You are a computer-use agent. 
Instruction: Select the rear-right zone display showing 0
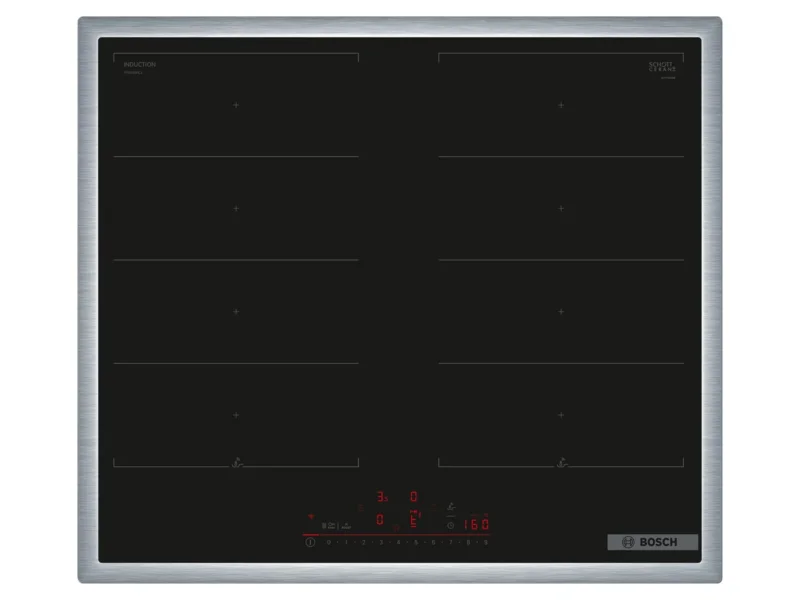414,496
